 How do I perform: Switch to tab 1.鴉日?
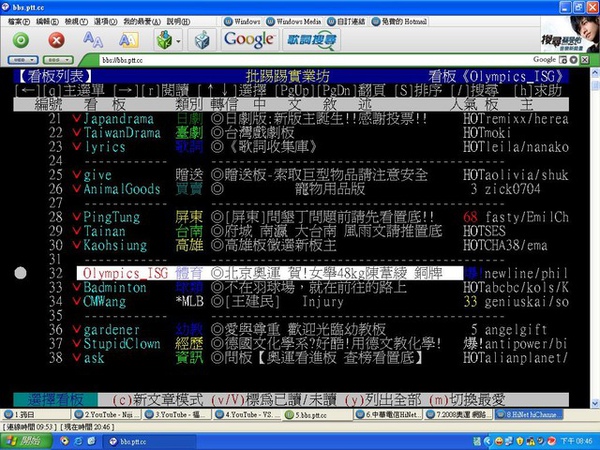(36, 414)
